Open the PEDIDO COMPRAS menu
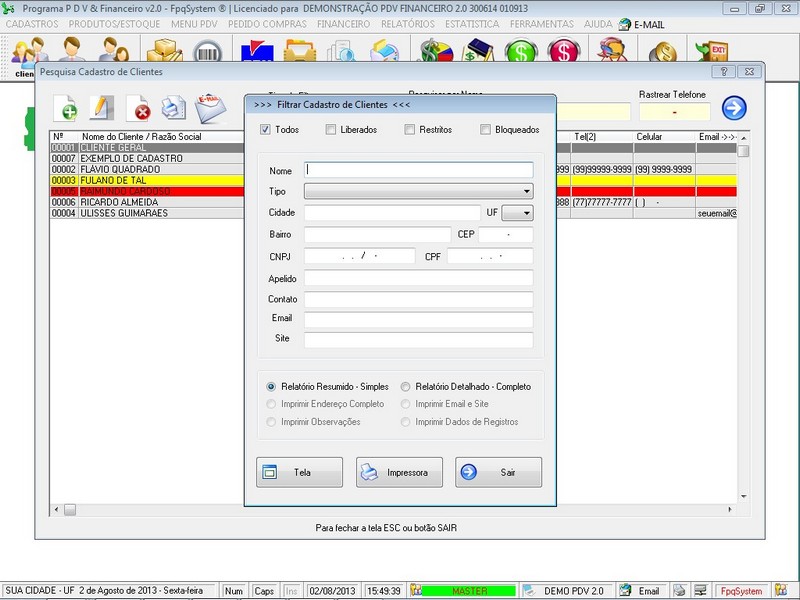 pyautogui.click(x=267, y=24)
